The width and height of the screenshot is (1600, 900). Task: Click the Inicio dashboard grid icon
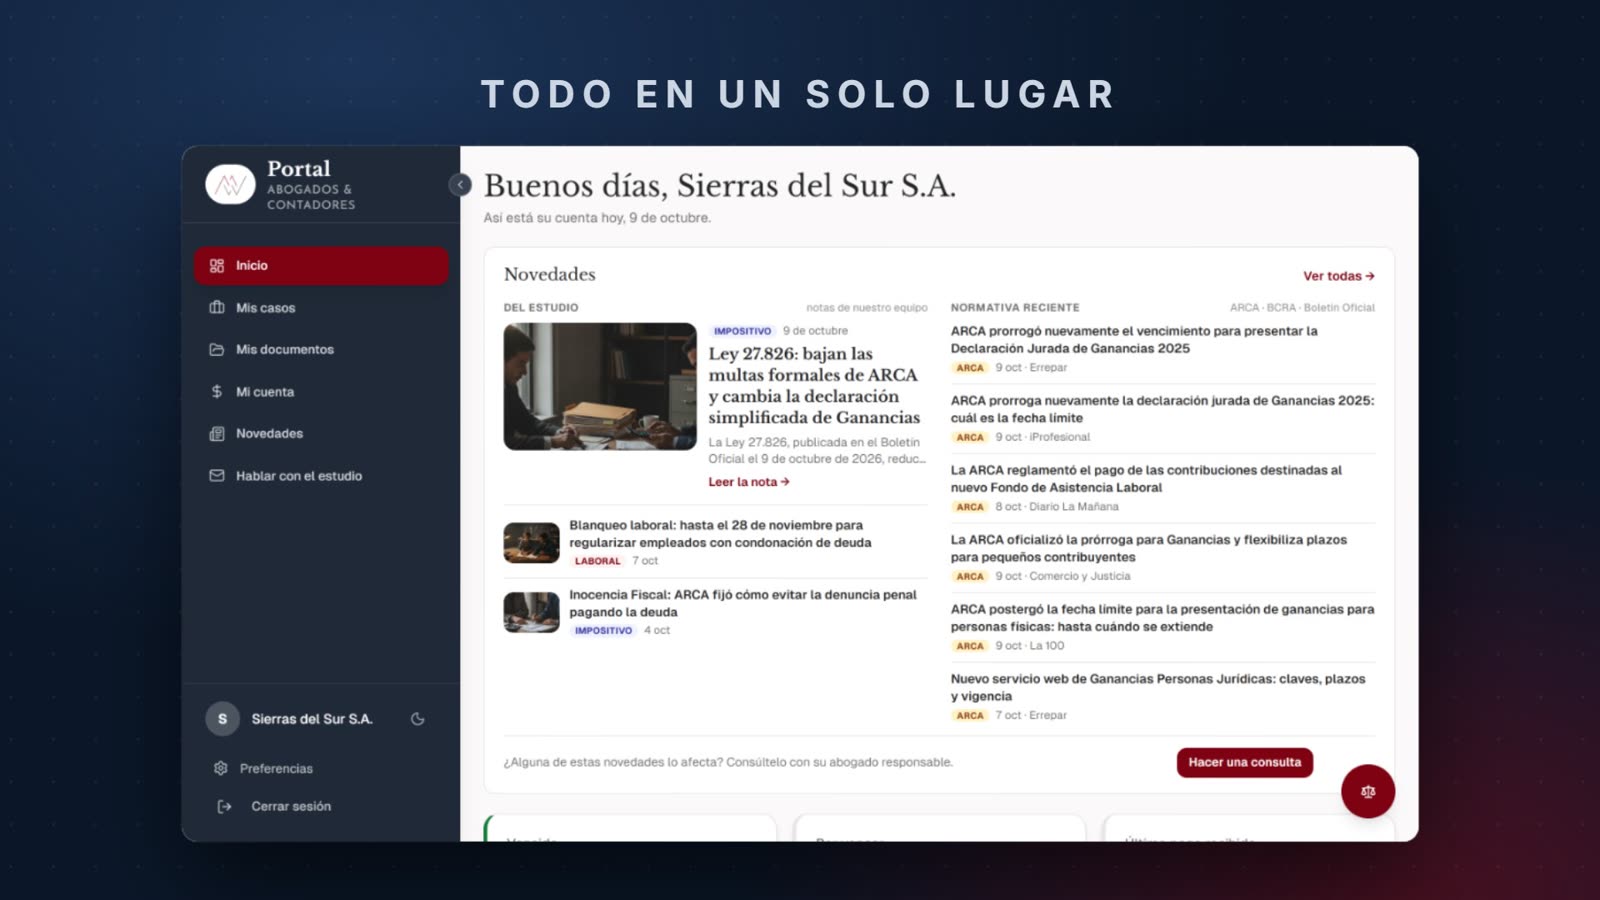coord(217,266)
